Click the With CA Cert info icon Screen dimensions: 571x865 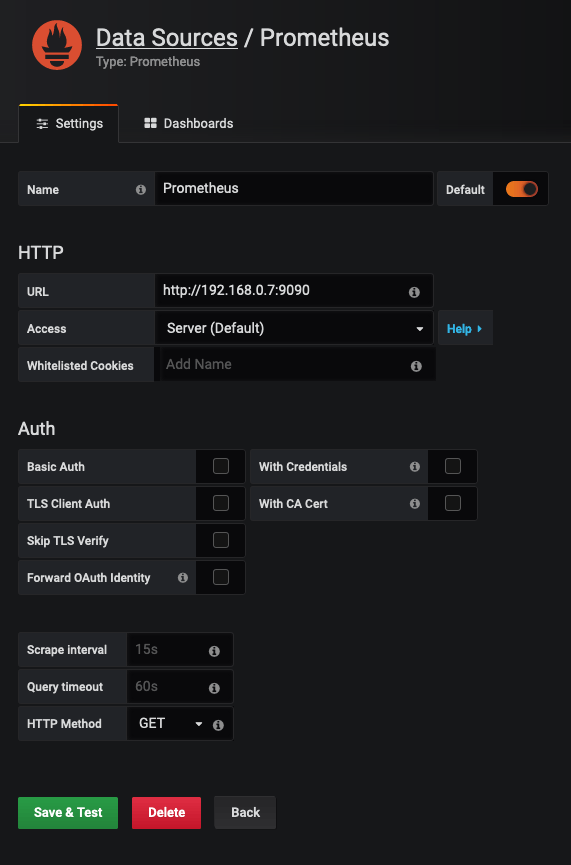pos(415,504)
